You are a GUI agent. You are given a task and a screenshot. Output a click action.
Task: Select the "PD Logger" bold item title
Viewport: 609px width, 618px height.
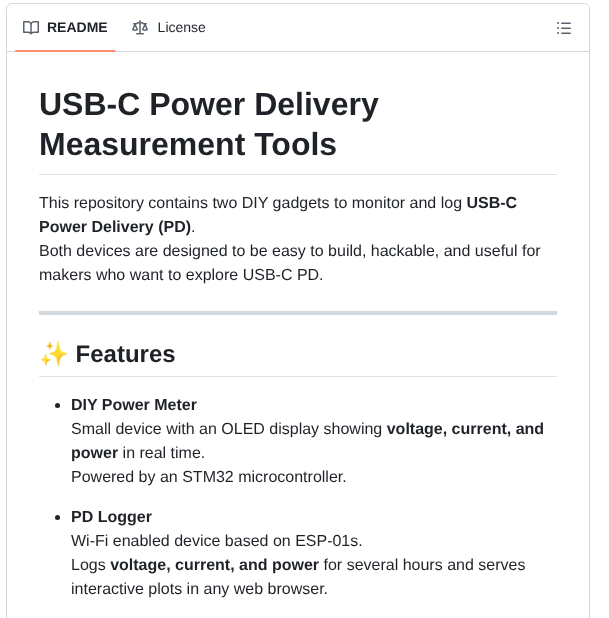coord(111,517)
